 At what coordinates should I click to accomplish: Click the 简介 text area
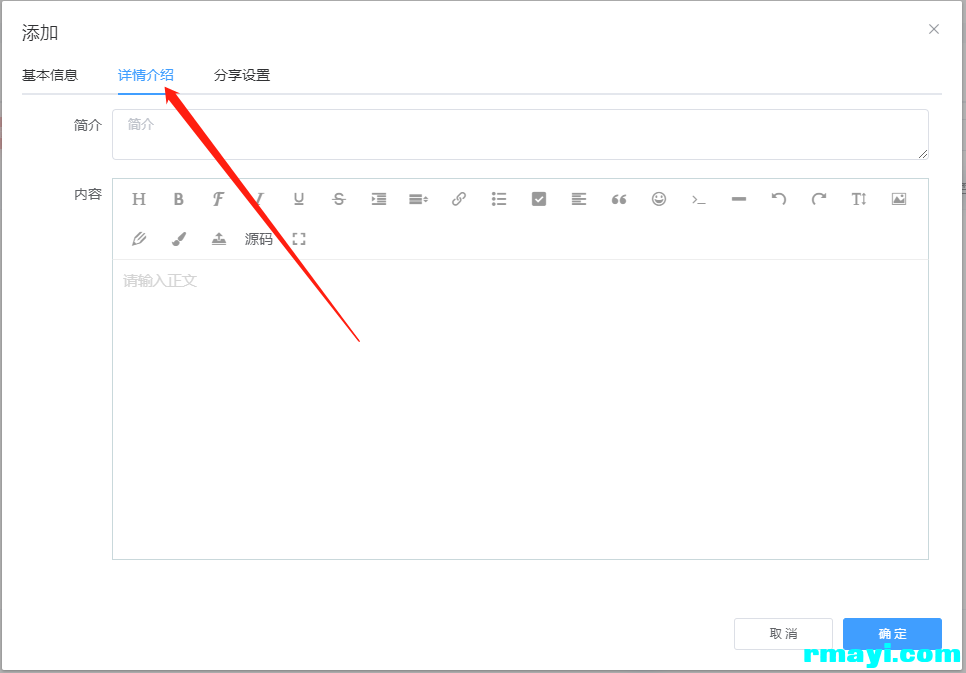click(x=520, y=134)
